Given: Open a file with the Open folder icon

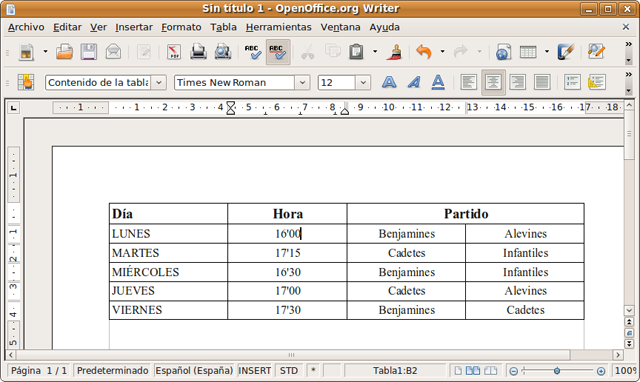Looking at the screenshot, I should click(64, 52).
